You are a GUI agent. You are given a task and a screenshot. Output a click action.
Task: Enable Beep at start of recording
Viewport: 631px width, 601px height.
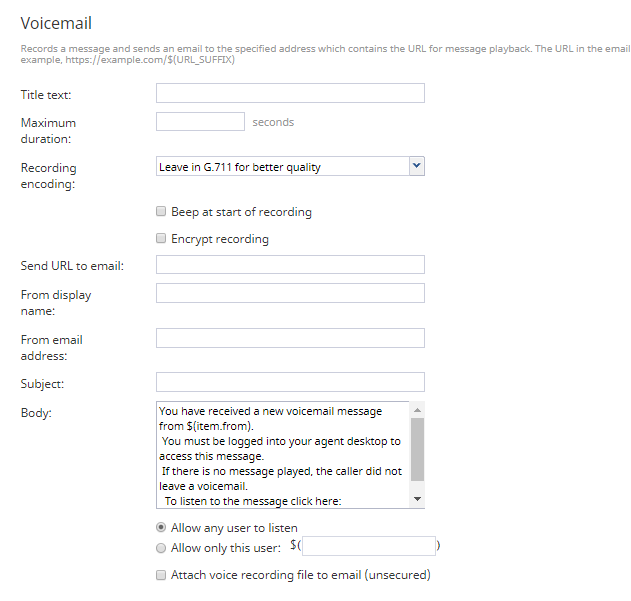click(x=161, y=211)
